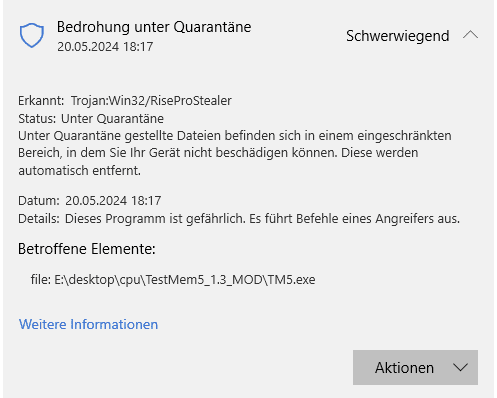497x398 pixels.
Task: Click the quarantine description paragraph
Action: tap(235, 153)
